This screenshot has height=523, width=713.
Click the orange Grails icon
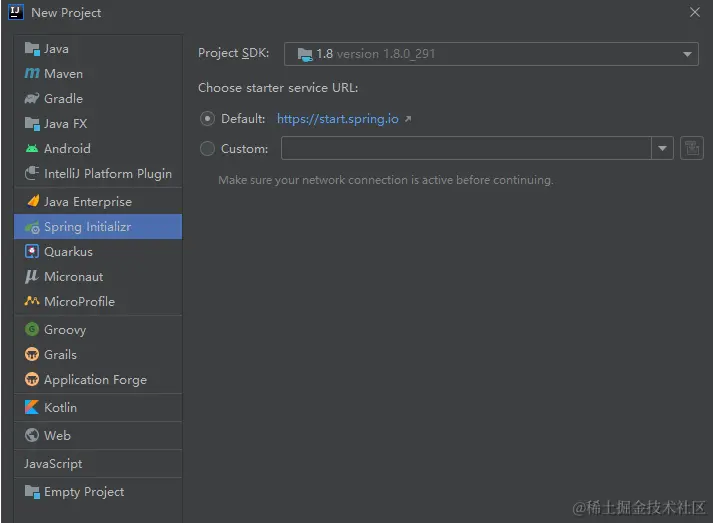32,354
